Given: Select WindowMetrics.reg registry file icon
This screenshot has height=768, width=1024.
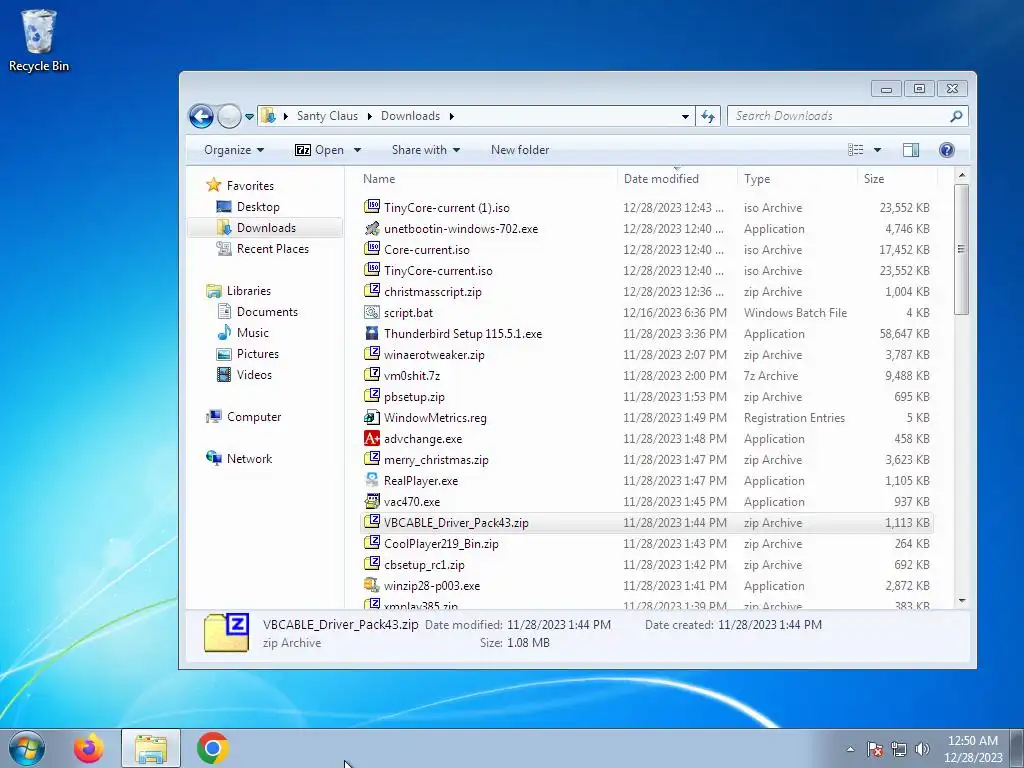Looking at the screenshot, I should pos(372,417).
